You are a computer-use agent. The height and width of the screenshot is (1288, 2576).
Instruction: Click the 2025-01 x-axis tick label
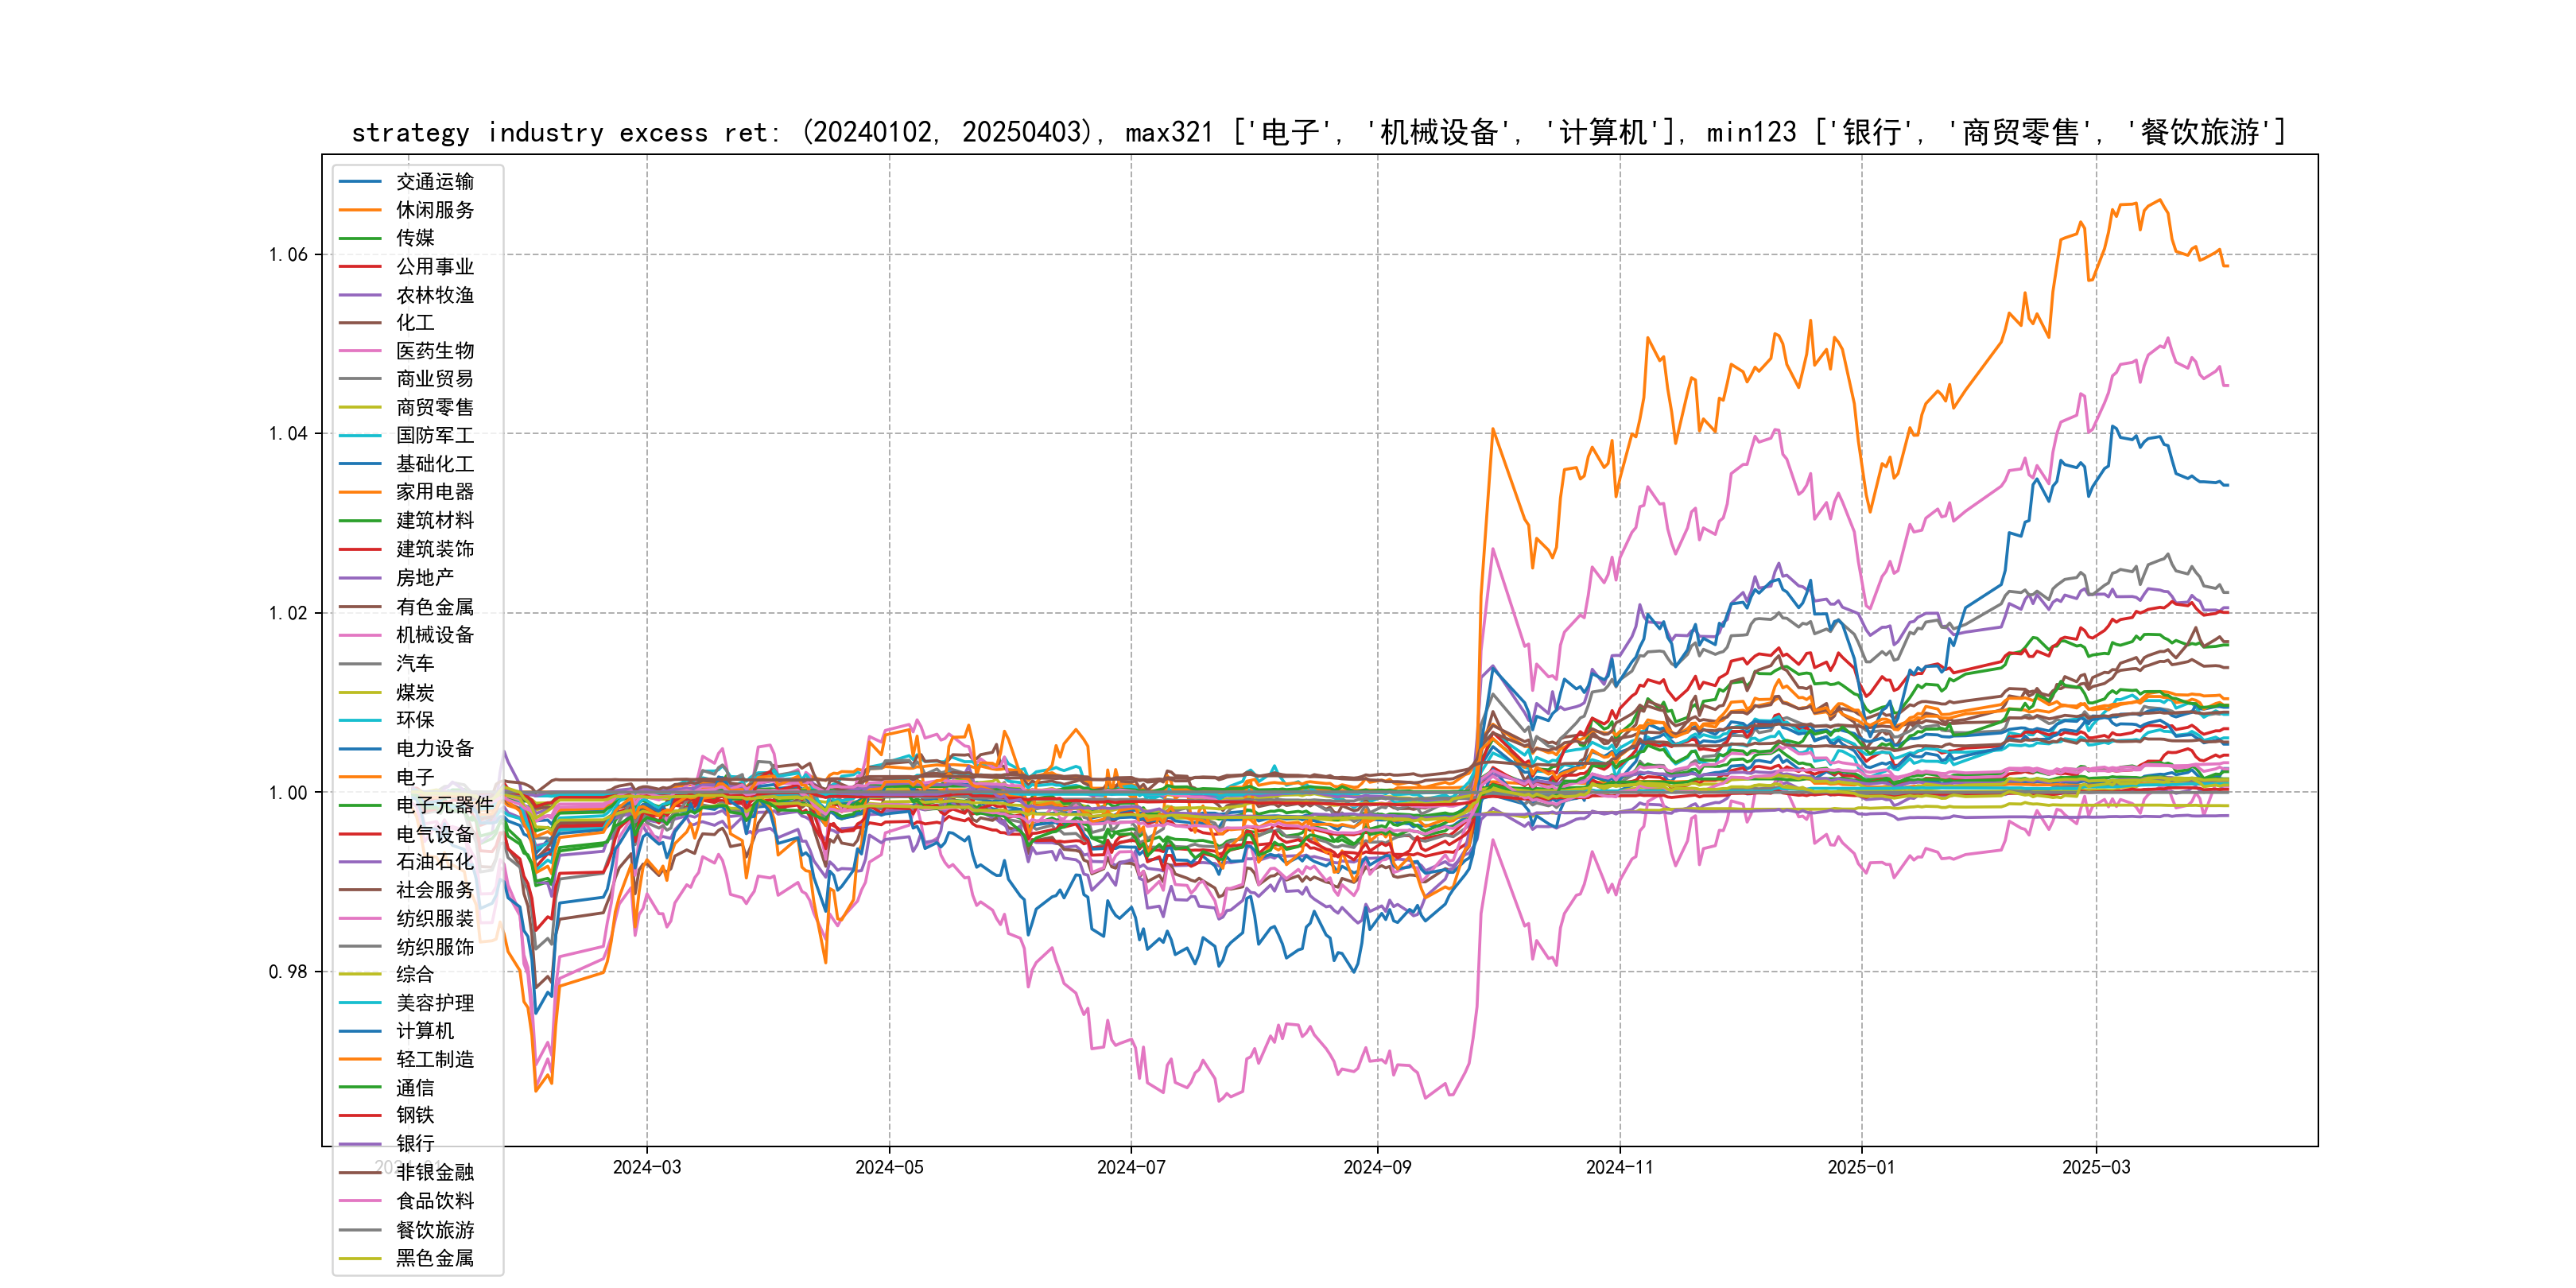(1861, 1167)
